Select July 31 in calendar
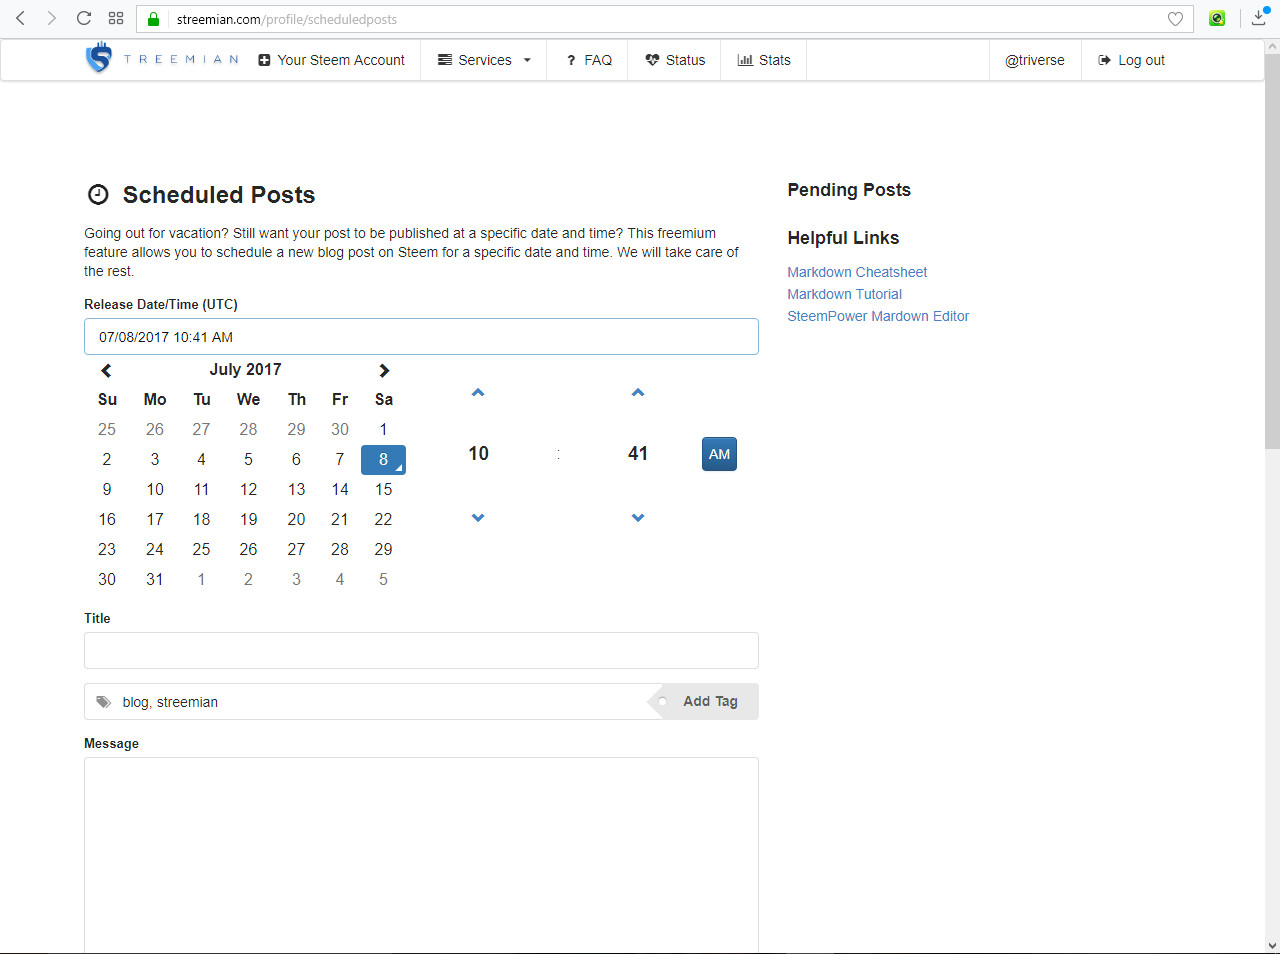The height and width of the screenshot is (954, 1280). point(154,579)
